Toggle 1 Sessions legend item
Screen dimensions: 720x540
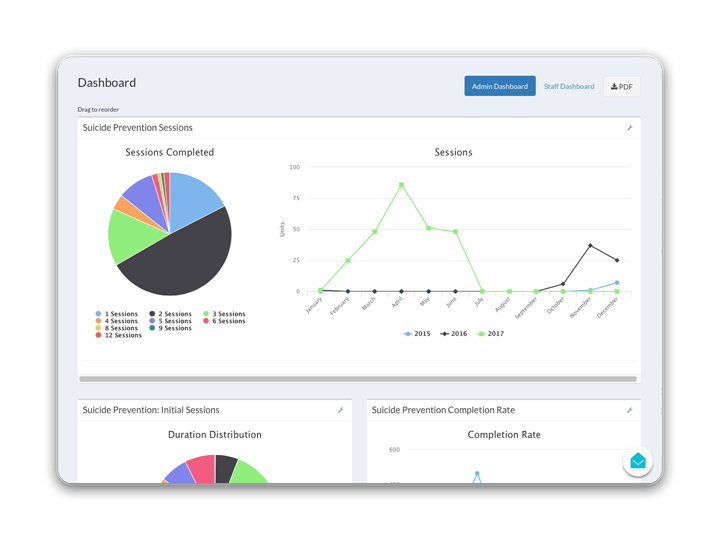[117, 314]
